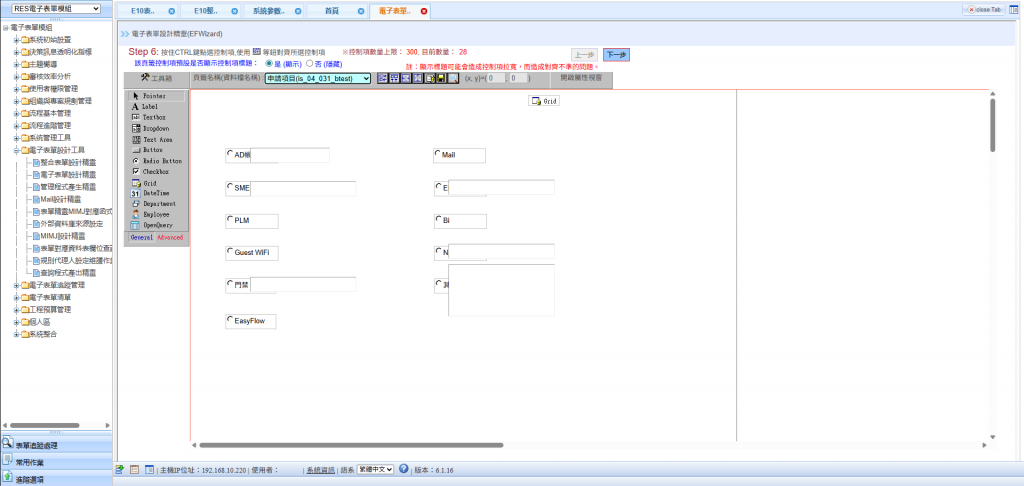The image size is (1024, 486).
Task: Click the edit page icon beside yellow disk
Action: pyautogui.click(x=430, y=78)
